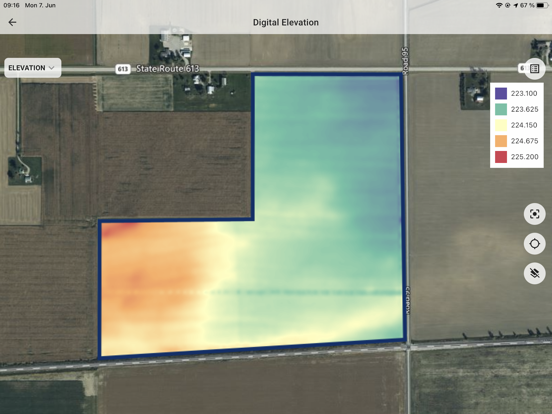Viewport: 552px width, 414px height.
Task: Tap the 613 route shield marker
Action: point(123,69)
